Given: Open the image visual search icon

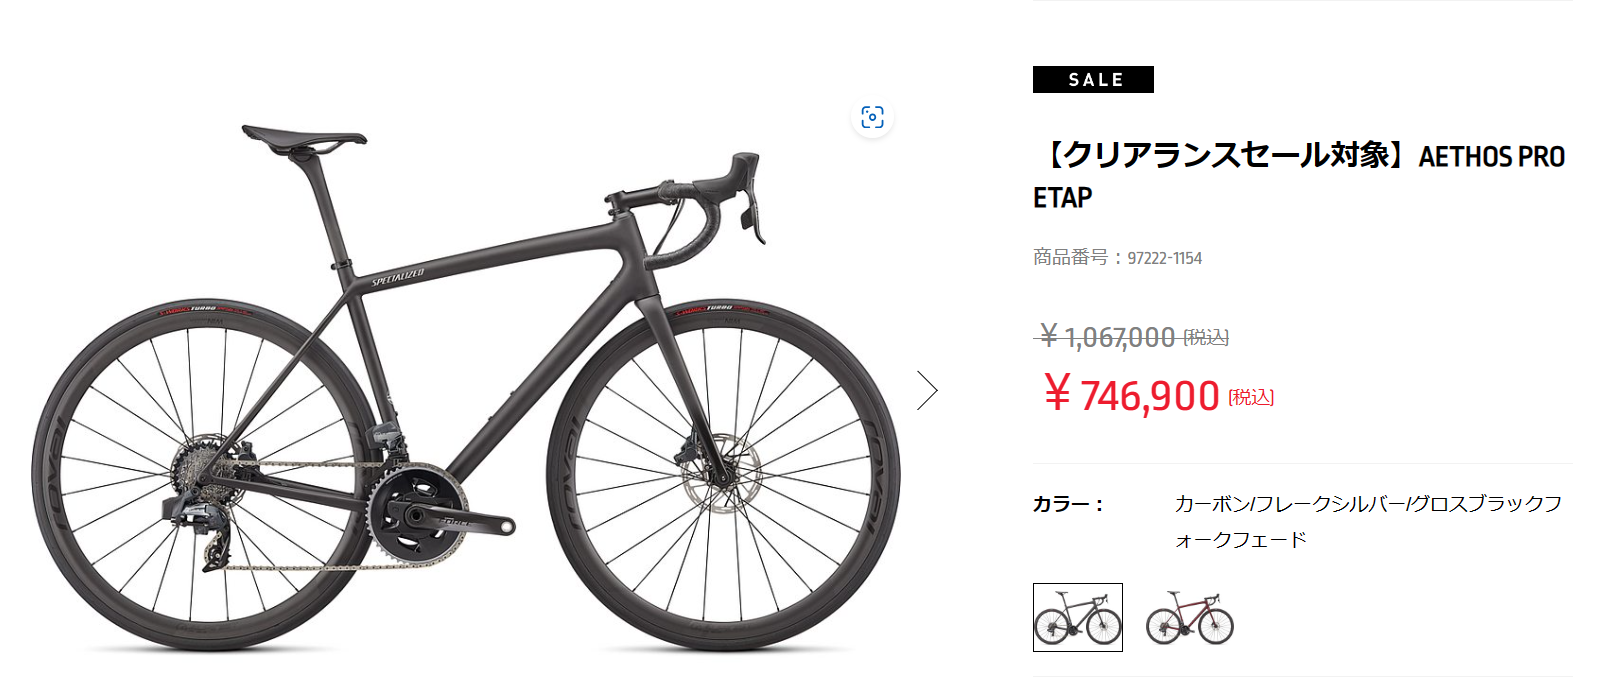Looking at the screenshot, I should [872, 118].
